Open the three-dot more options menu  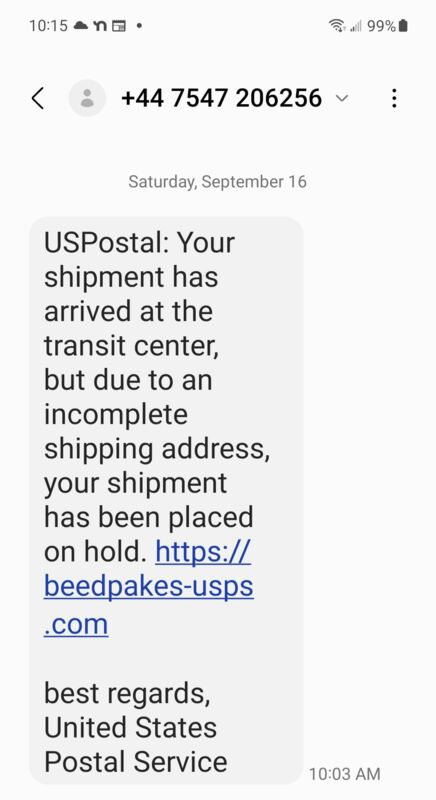click(x=394, y=98)
